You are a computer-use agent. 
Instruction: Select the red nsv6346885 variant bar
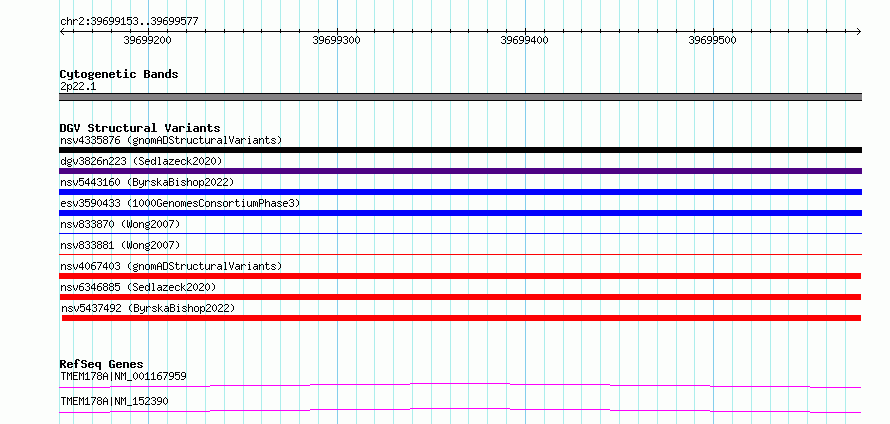pyautogui.click(x=460, y=297)
